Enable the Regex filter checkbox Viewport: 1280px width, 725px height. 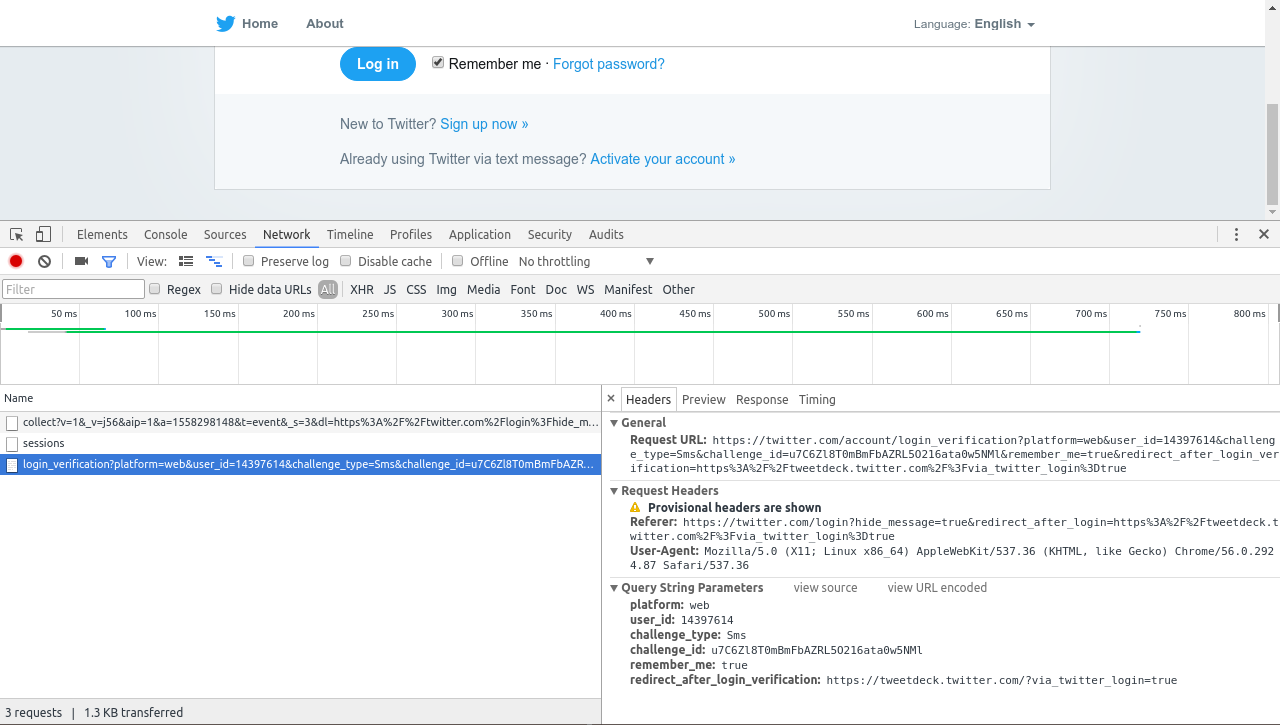click(155, 289)
